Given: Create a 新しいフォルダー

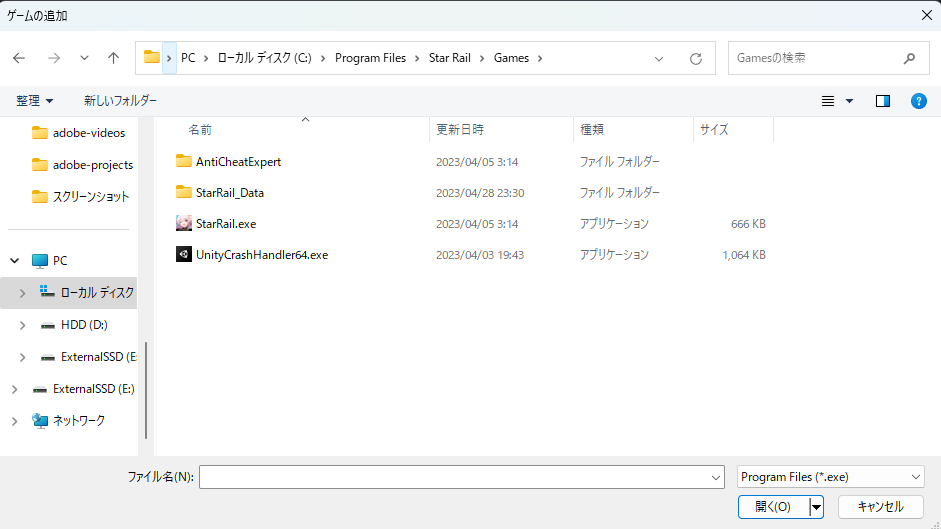Looking at the screenshot, I should [120, 101].
